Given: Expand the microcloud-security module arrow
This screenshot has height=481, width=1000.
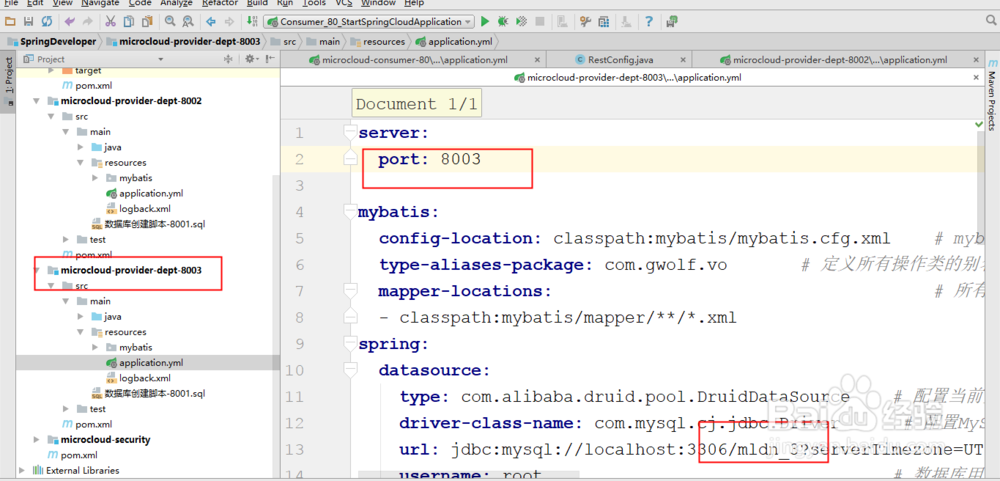Looking at the screenshot, I should click(37, 440).
